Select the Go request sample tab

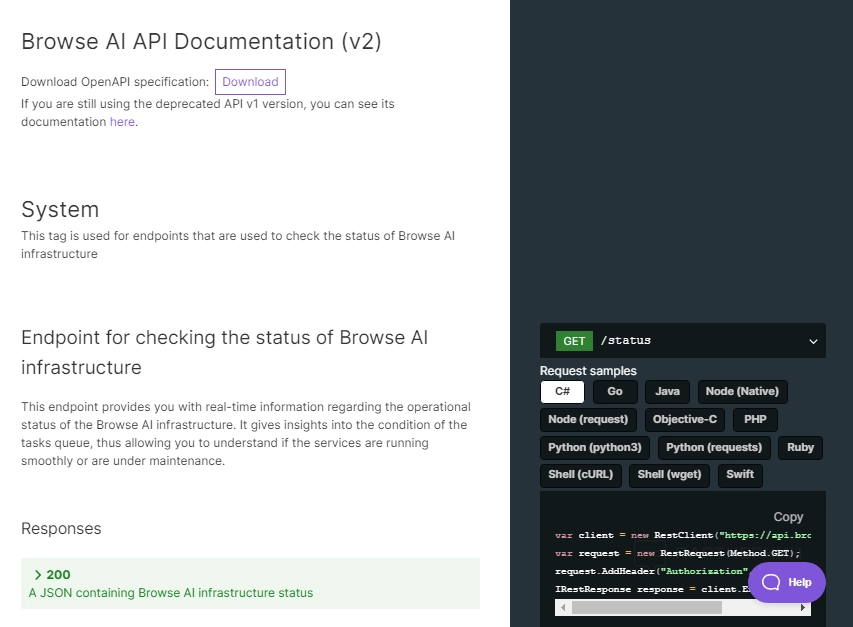tap(615, 392)
